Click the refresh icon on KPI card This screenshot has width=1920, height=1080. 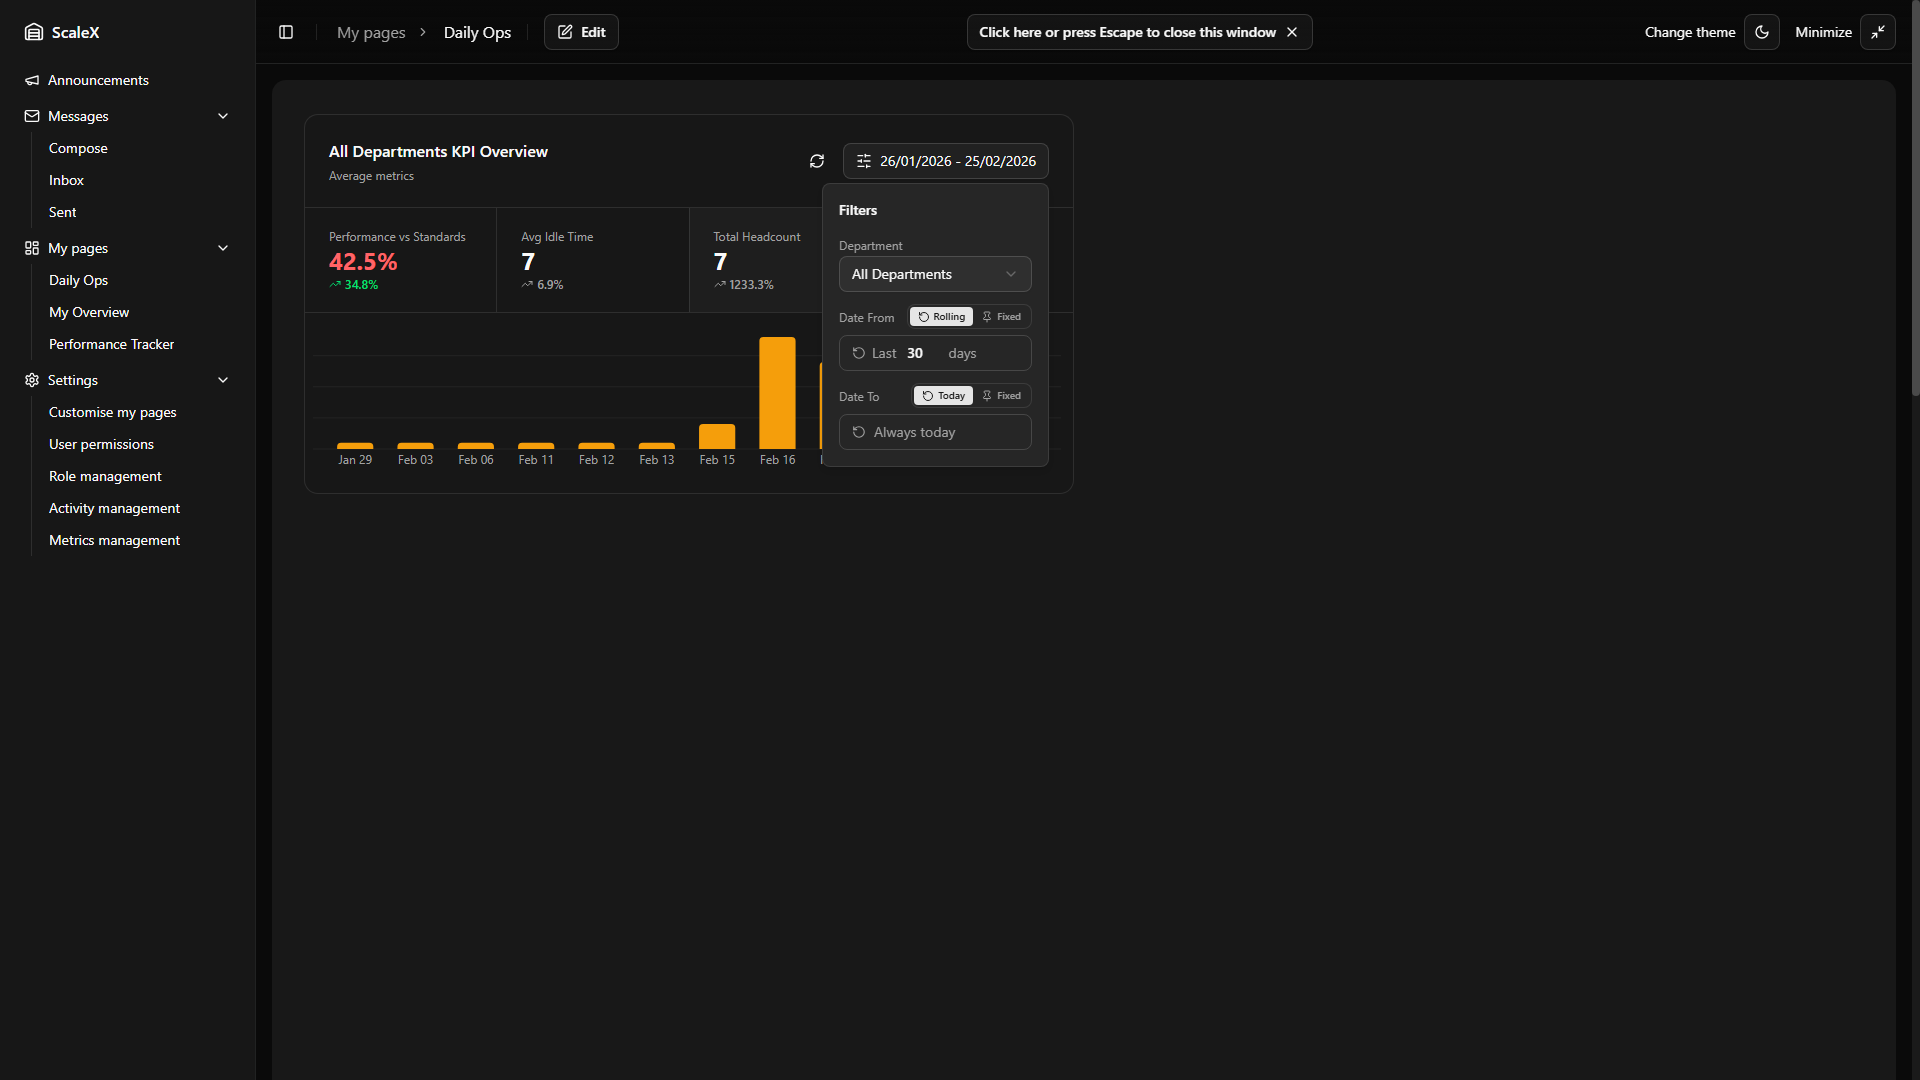(x=817, y=161)
